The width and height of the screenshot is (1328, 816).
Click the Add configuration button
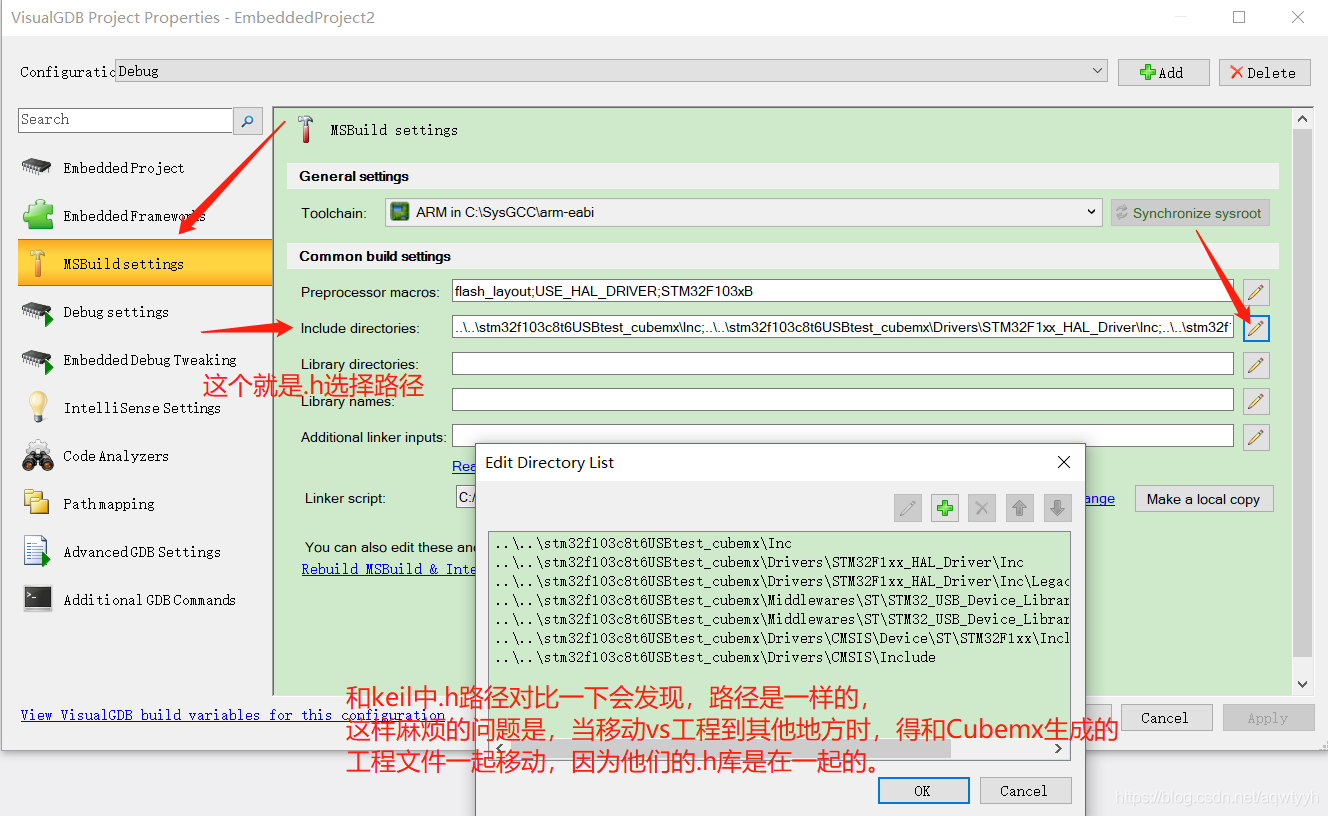point(1163,73)
